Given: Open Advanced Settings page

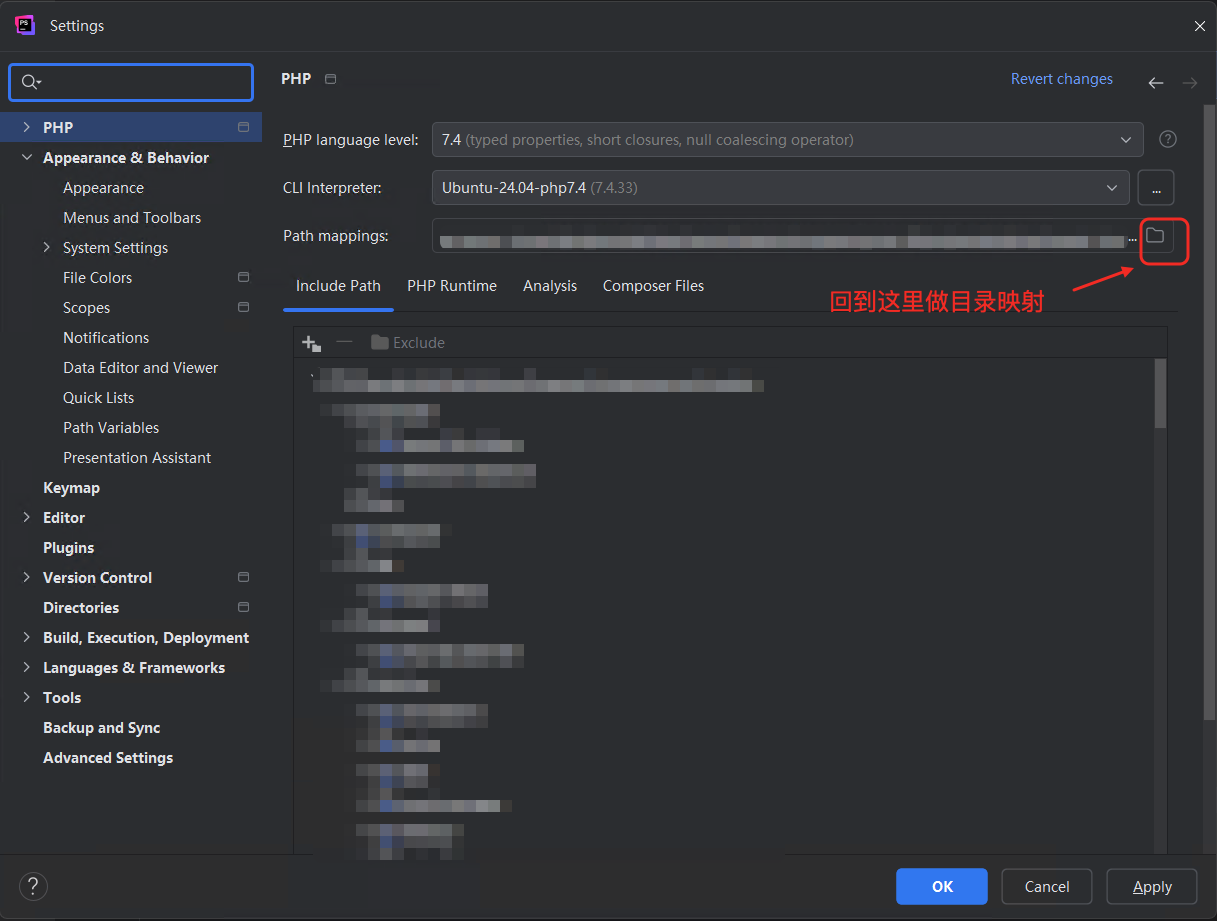Looking at the screenshot, I should click(x=108, y=757).
